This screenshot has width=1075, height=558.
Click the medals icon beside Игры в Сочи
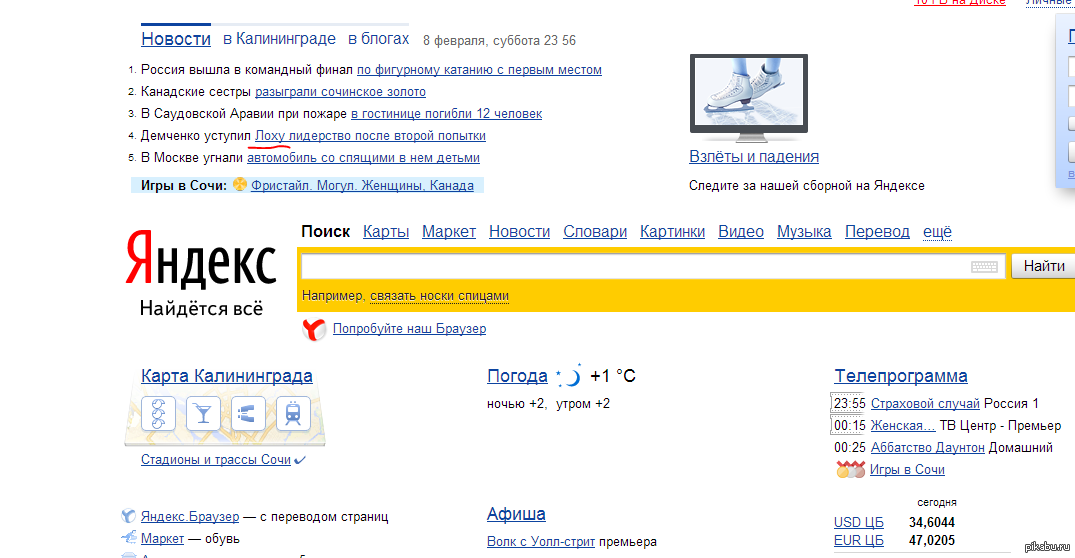pos(850,470)
